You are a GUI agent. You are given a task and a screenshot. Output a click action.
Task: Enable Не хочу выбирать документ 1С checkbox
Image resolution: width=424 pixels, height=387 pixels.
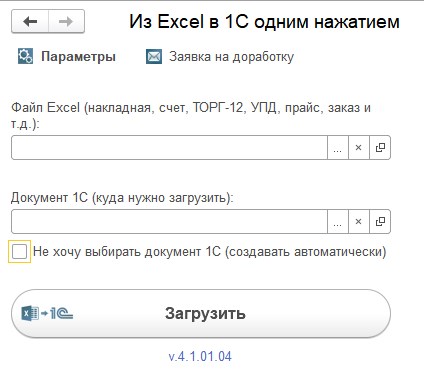point(19,251)
